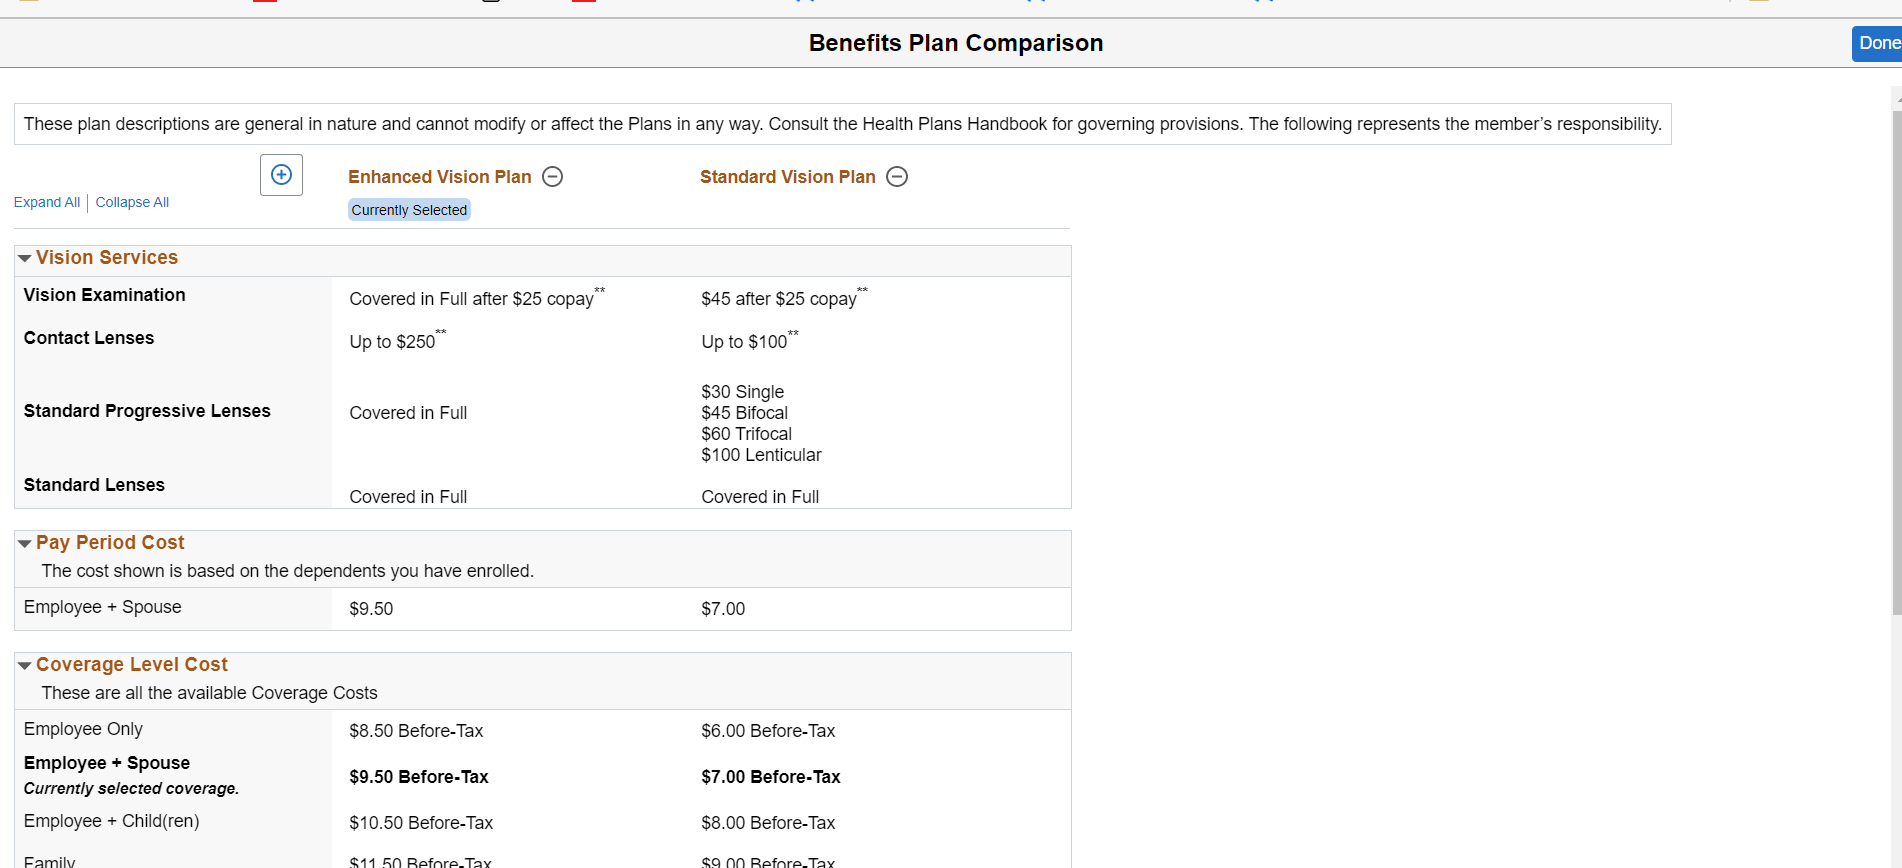
Task: Collapse the Pay Period Cost section
Action: [x=25, y=543]
